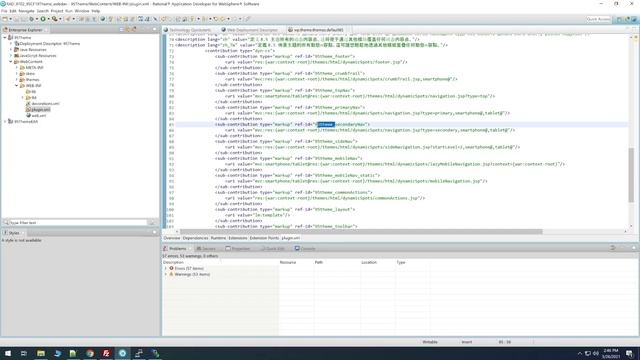Open the Window menu

82,11
